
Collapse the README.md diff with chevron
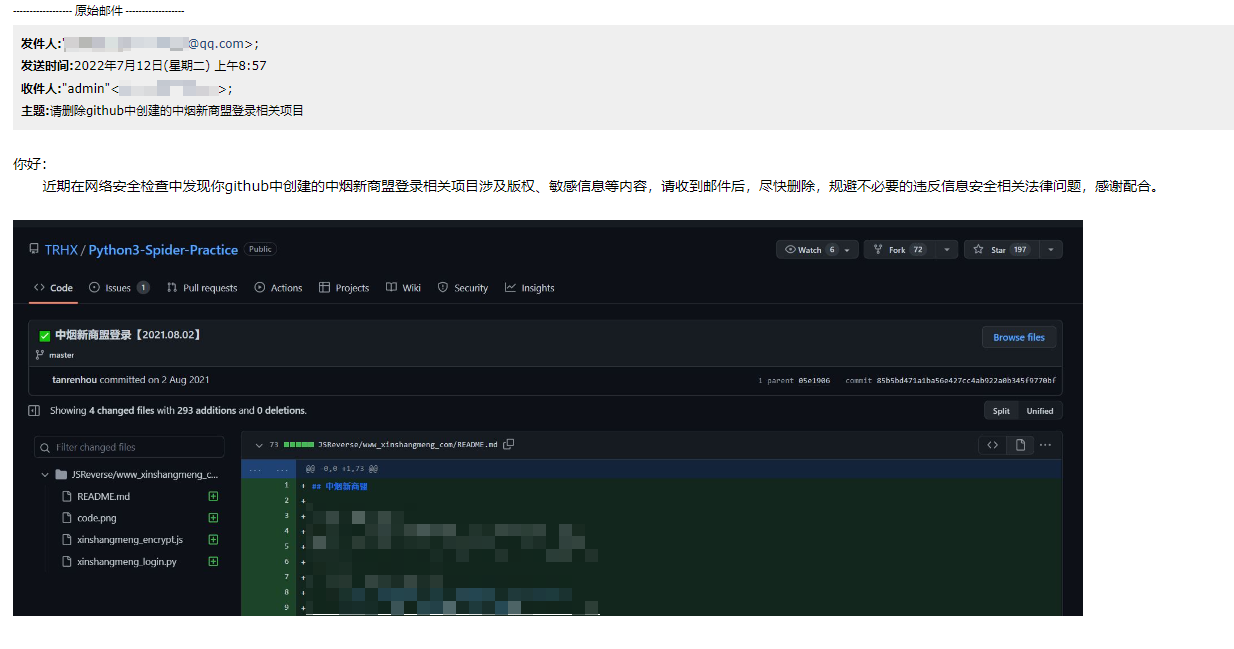coord(259,445)
